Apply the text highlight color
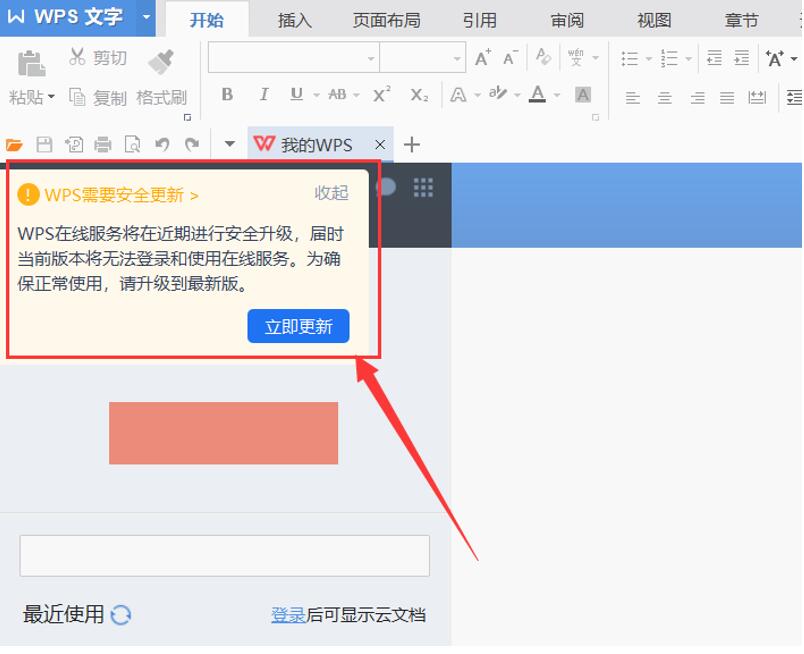This screenshot has width=804, height=654. (x=497, y=93)
